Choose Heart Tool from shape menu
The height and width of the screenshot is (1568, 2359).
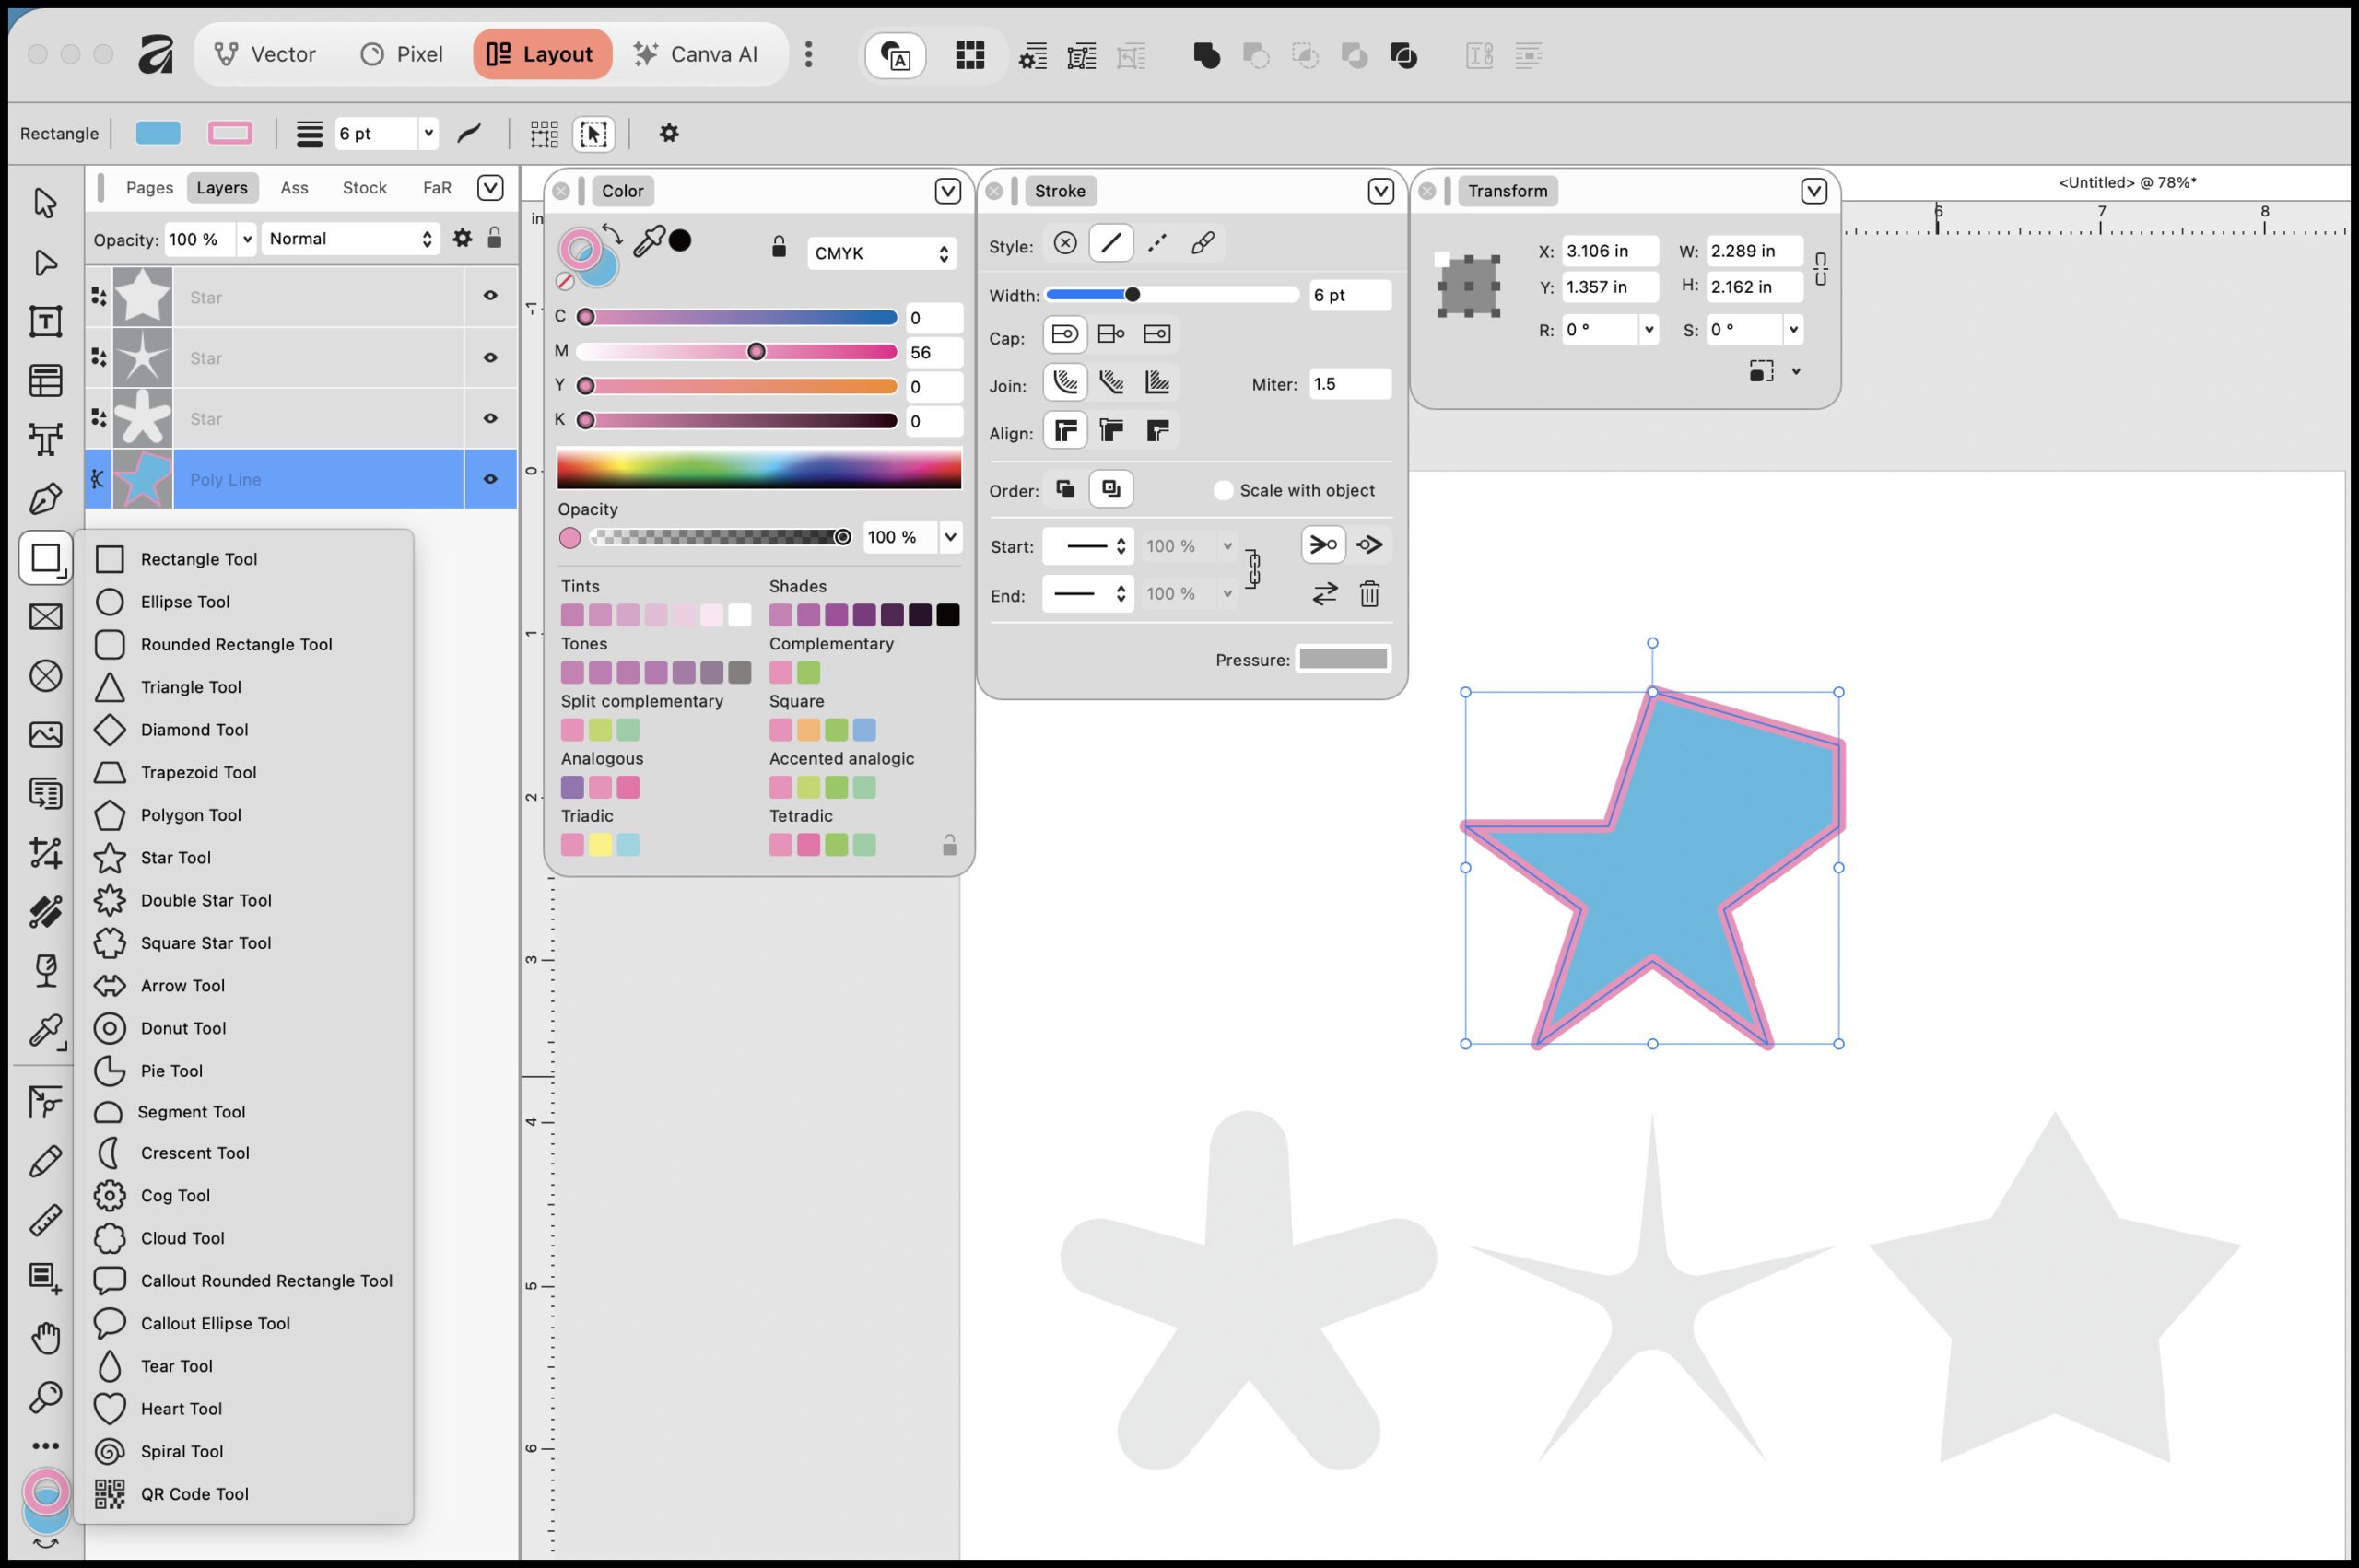[181, 1408]
